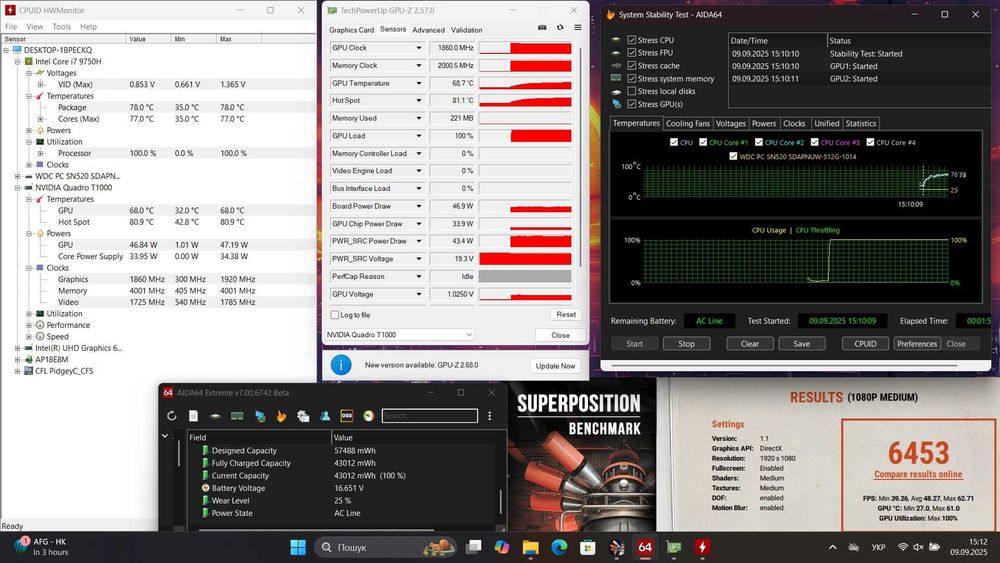Open NVIDIA Quadro T1000 GPU selector
This screenshot has width=1000, height=563.
[x=400, y=335]
